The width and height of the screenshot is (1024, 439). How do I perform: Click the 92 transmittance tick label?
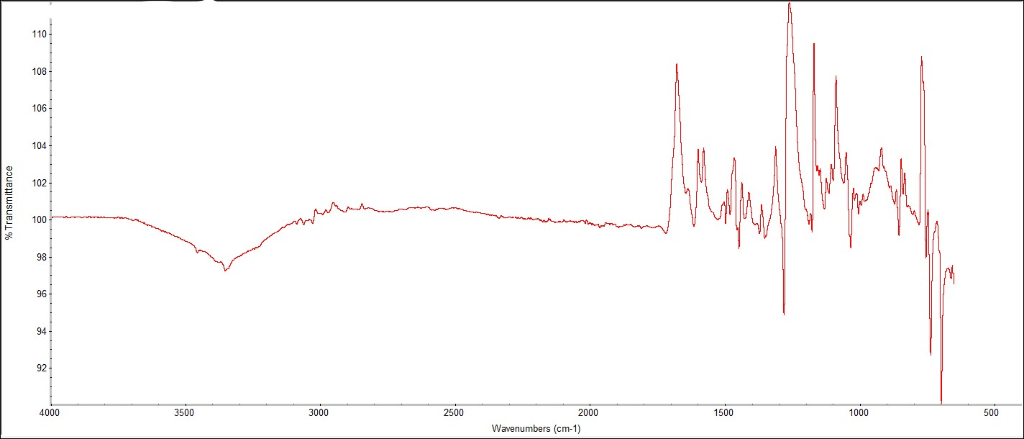pyautogui.click(x=39, y=369)
